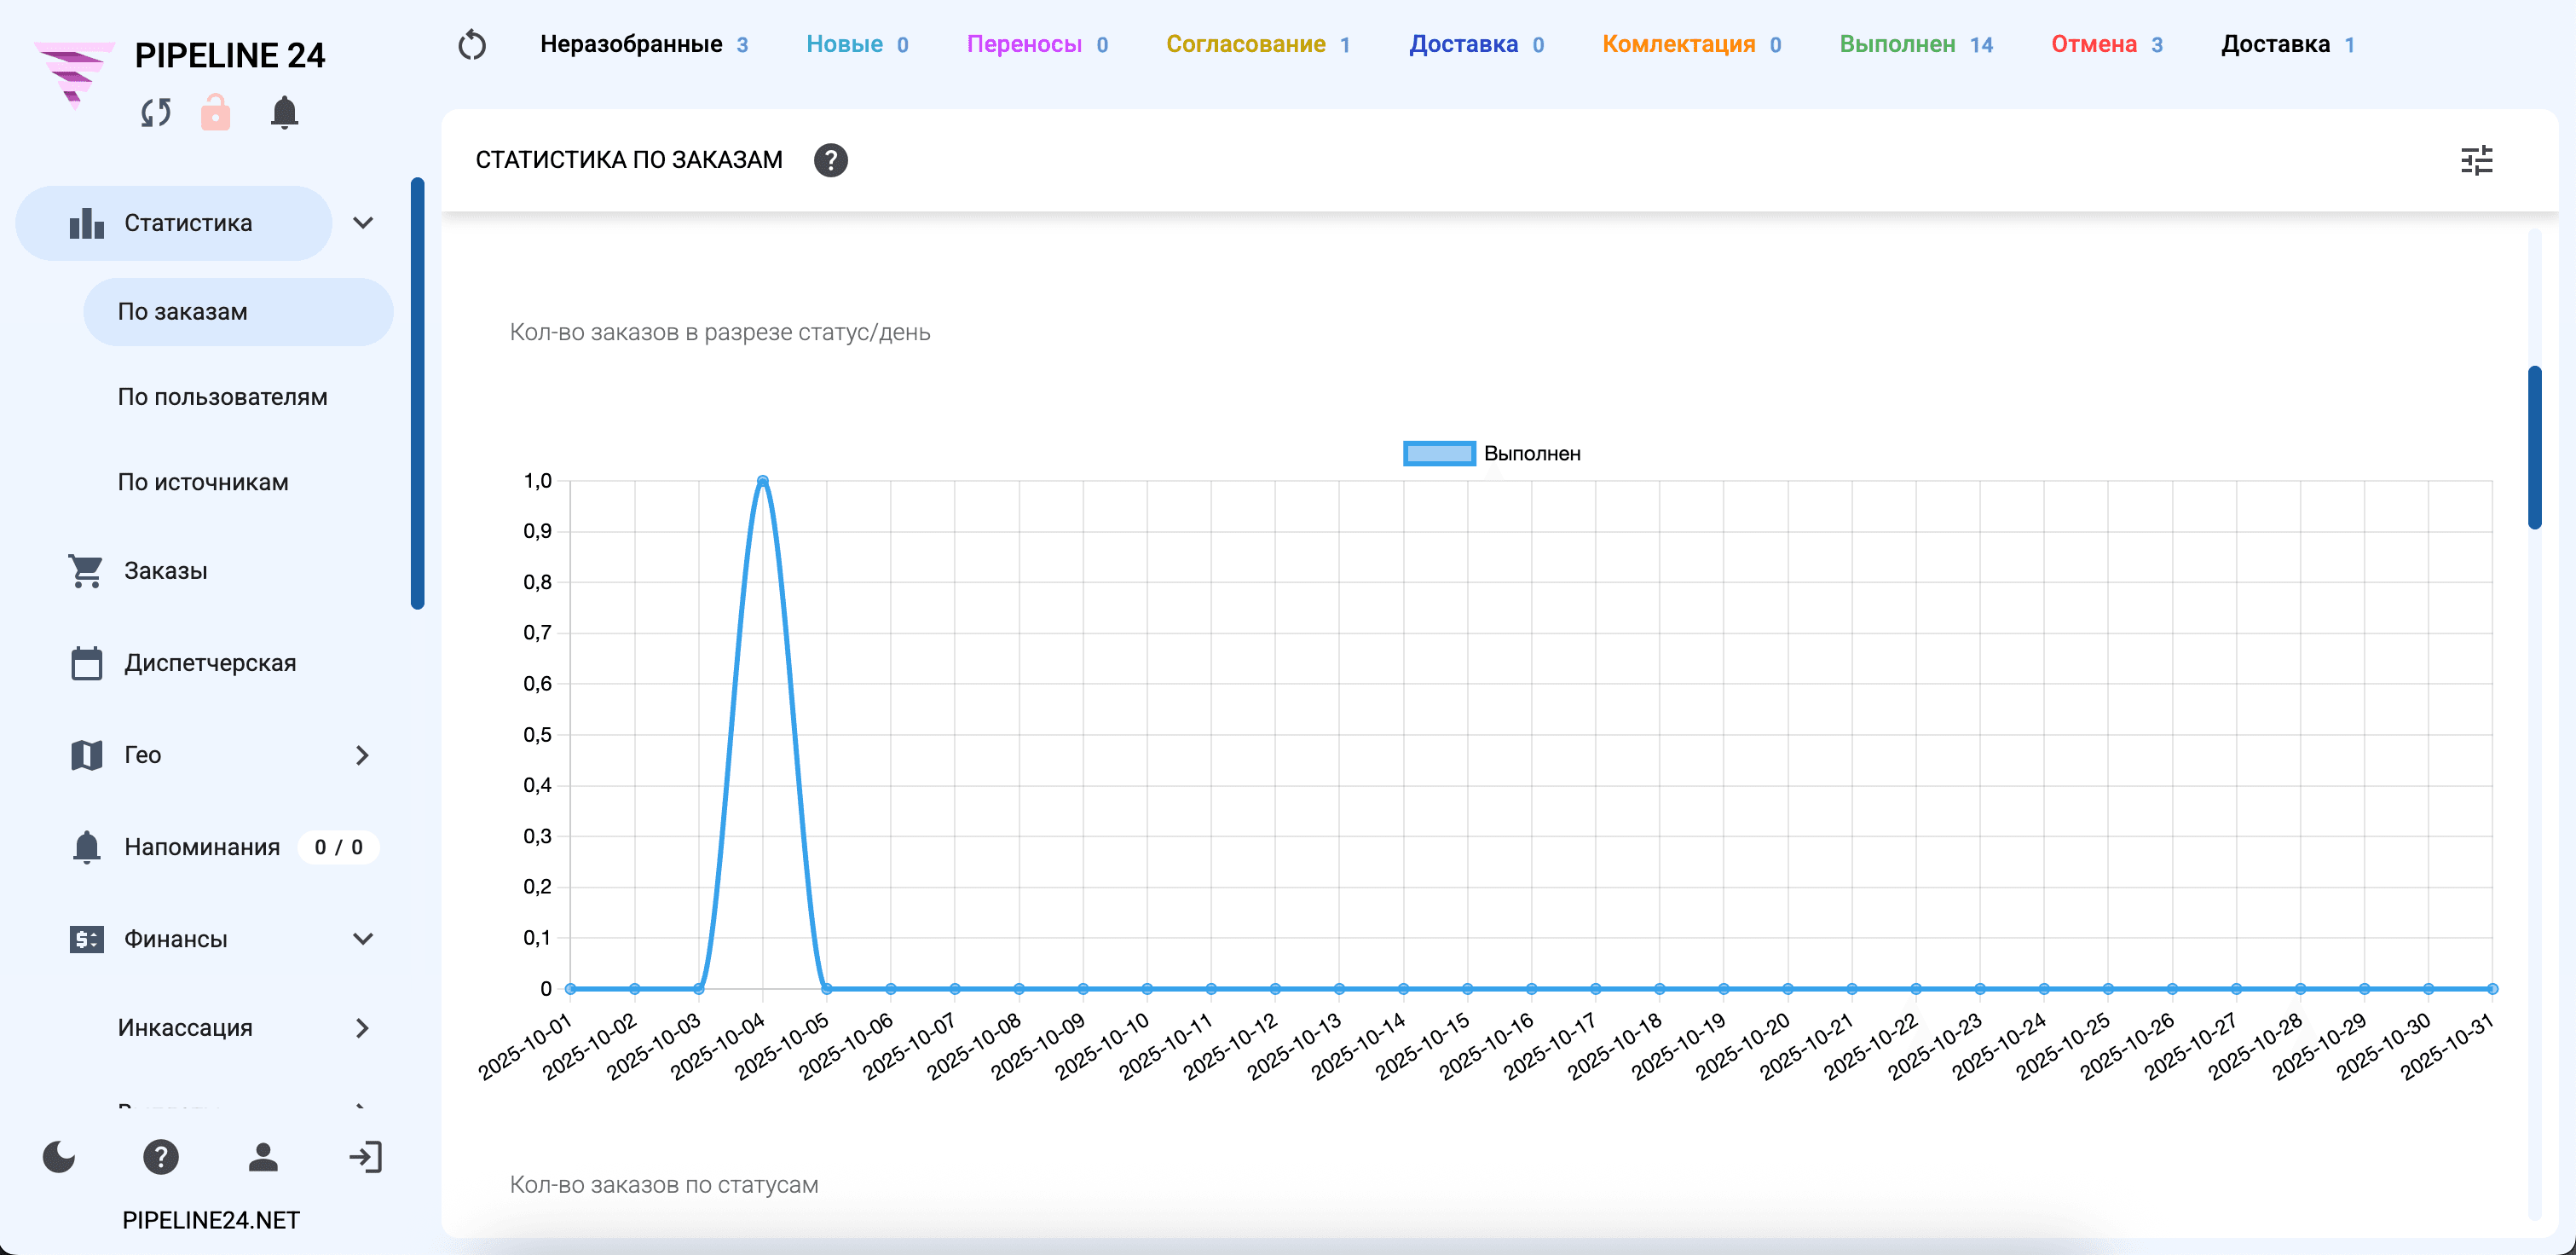Image resolution: width=2576 pixels, height=1255 pixels.
Task: Open notifications bell under logo
Action: pos(284,112)
